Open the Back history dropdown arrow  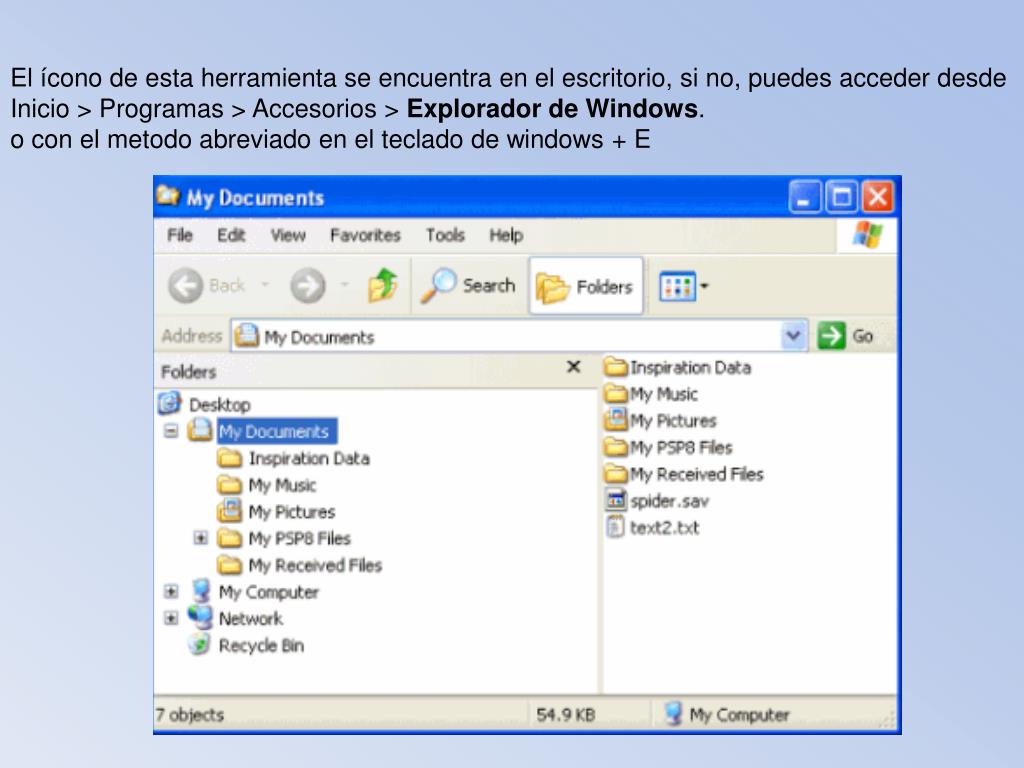point(264,285)
